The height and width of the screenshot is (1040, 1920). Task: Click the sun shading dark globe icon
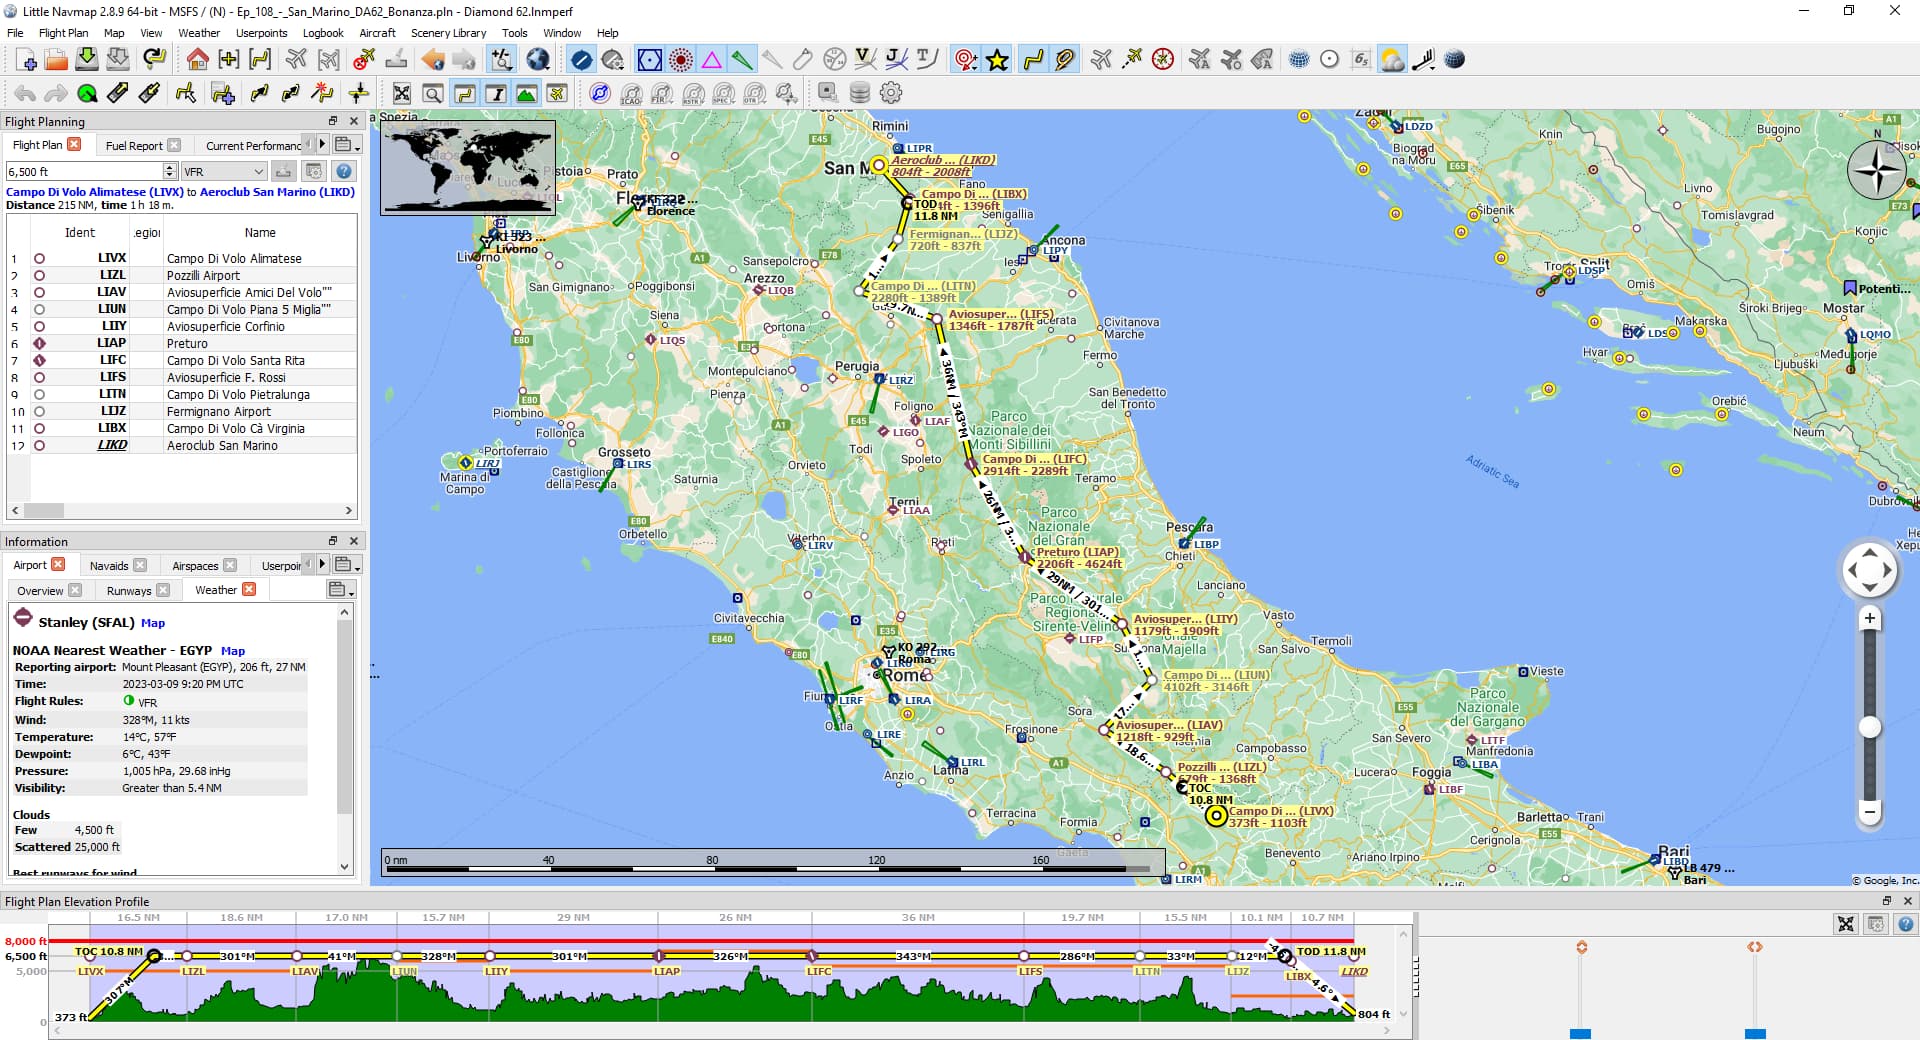1455,60
